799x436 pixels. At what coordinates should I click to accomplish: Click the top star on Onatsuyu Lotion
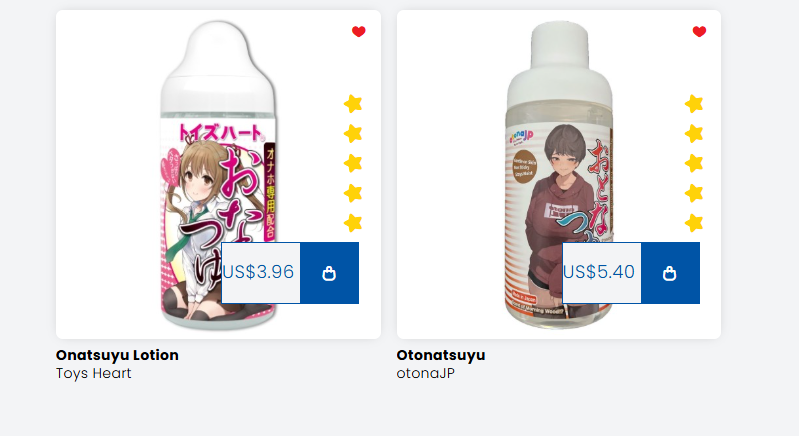tap(353, 103)
